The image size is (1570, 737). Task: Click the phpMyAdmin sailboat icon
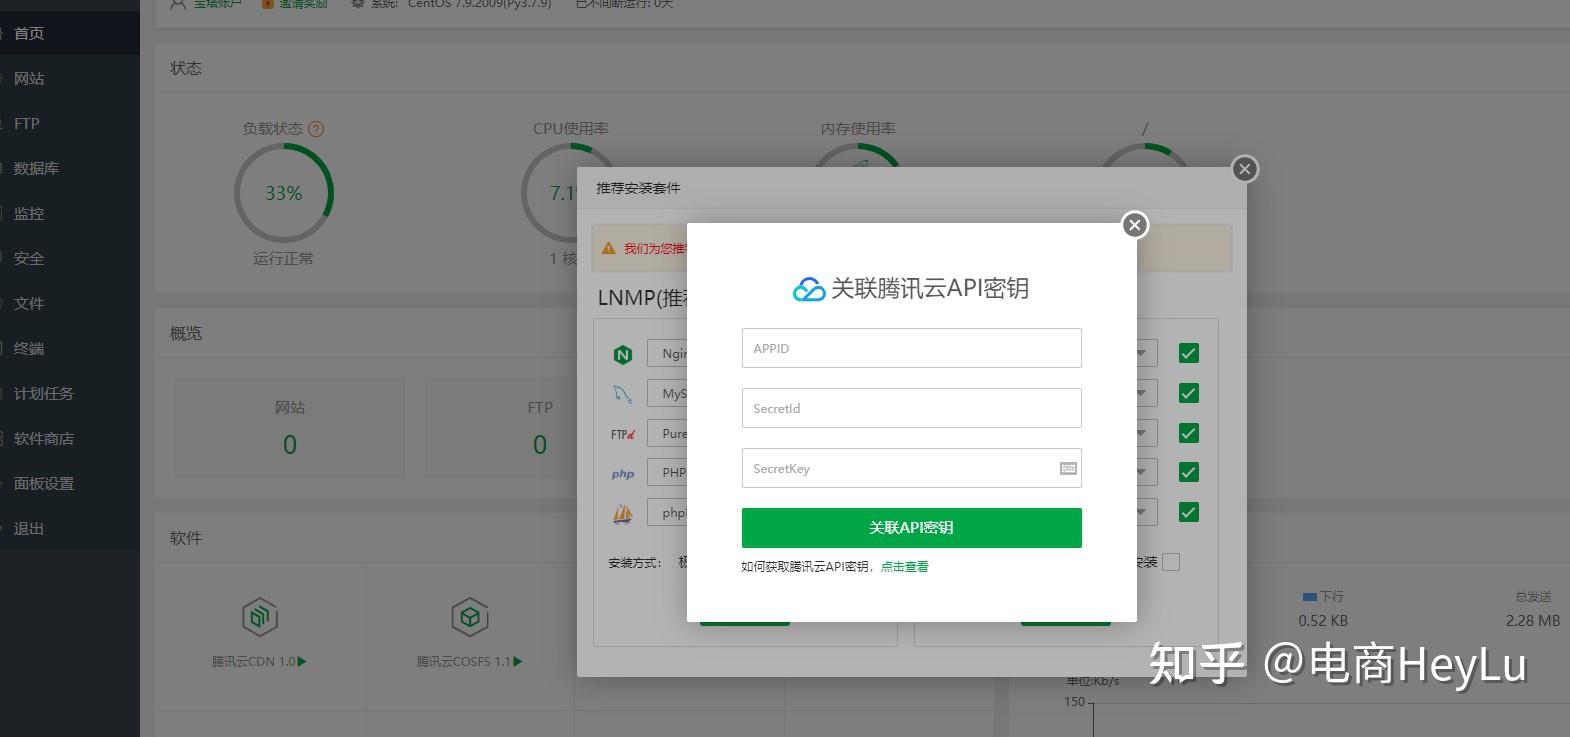coord(623,514)
